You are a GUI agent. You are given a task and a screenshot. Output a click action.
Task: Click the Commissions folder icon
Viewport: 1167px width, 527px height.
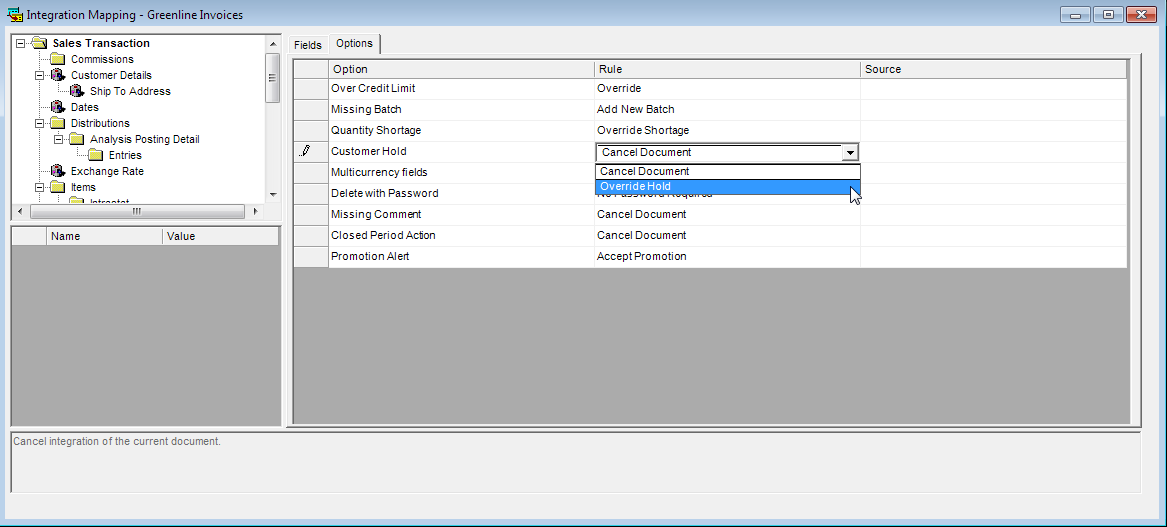pos(57,60)
